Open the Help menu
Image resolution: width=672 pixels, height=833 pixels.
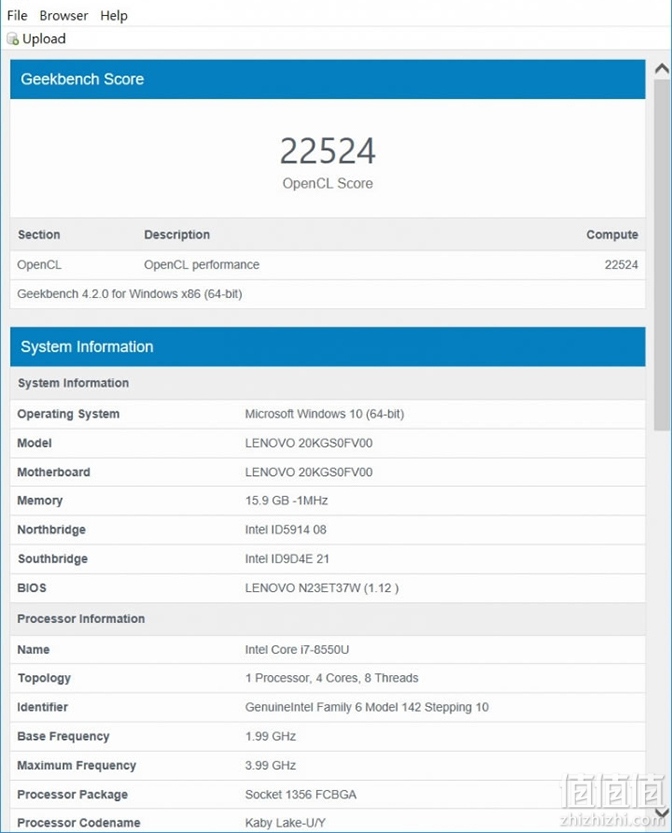tap(114, 15)
